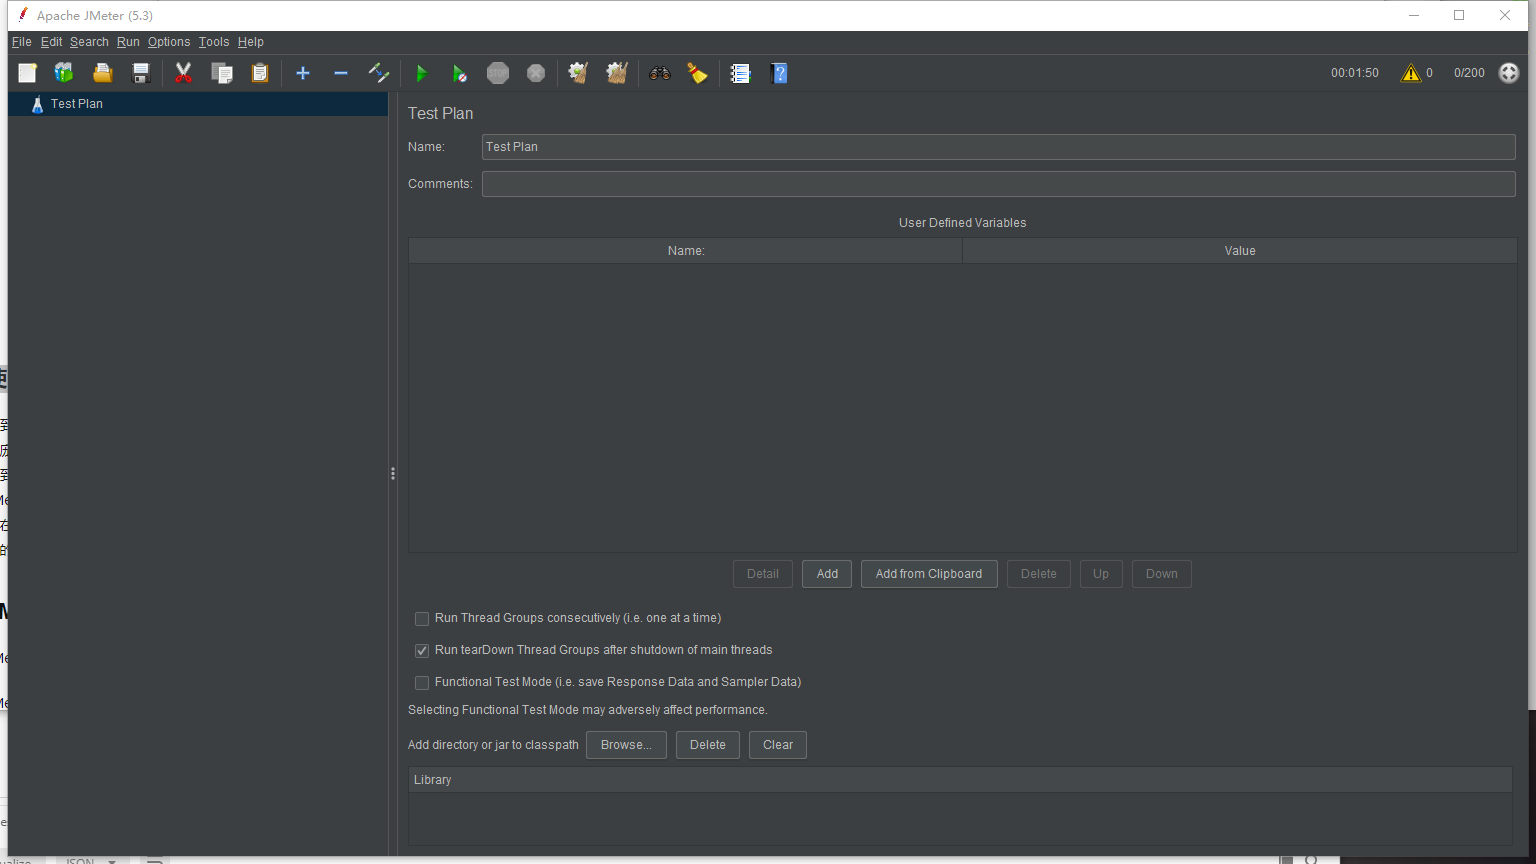Click the Down button
Screen dimensions: 1536x864
(1162, 574)
